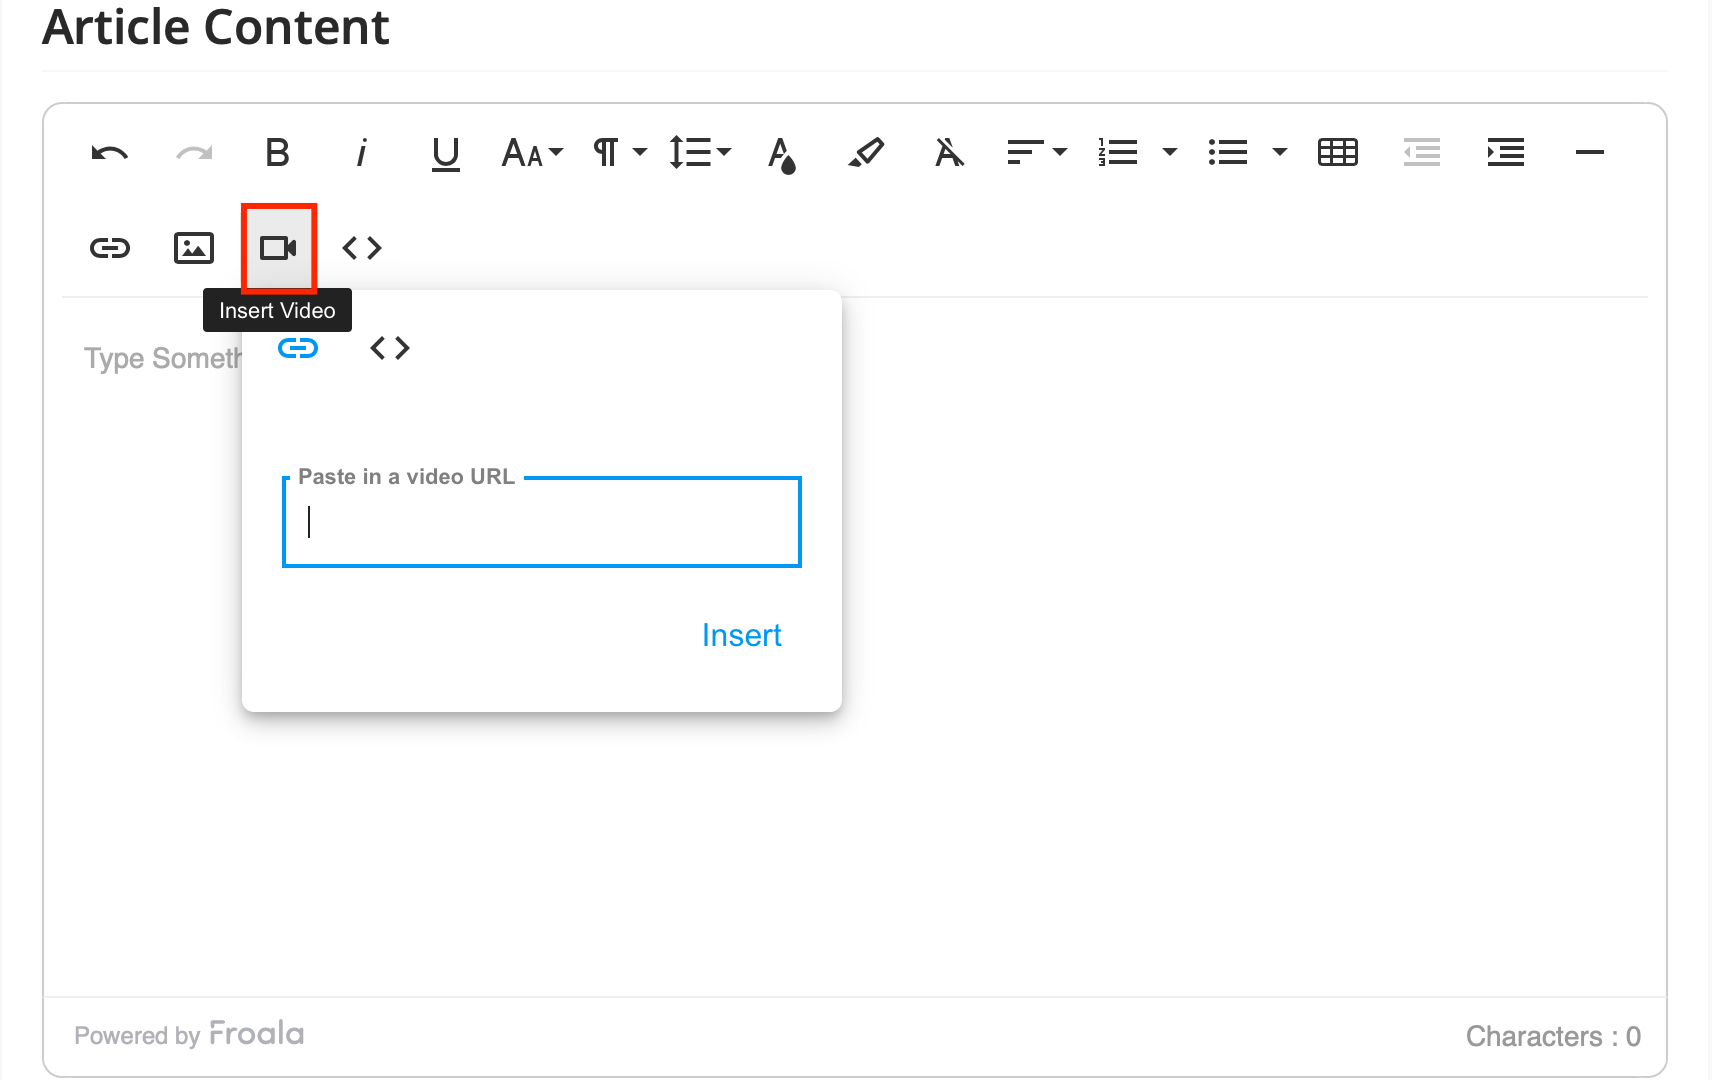
Task: Focus the 'Paste in a video URL' field
Action: pyautogui.click(x=542, y=522)
